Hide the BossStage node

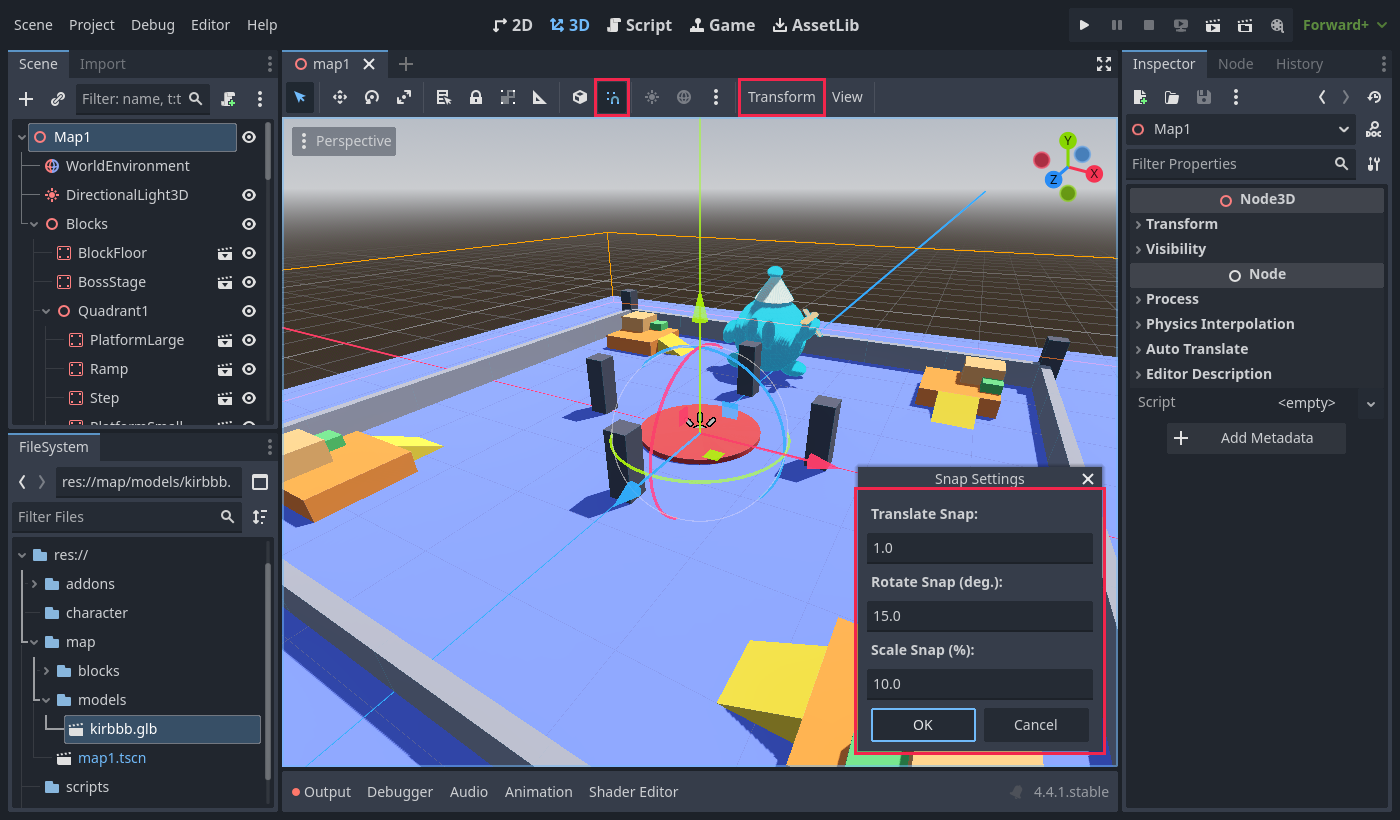249,282
